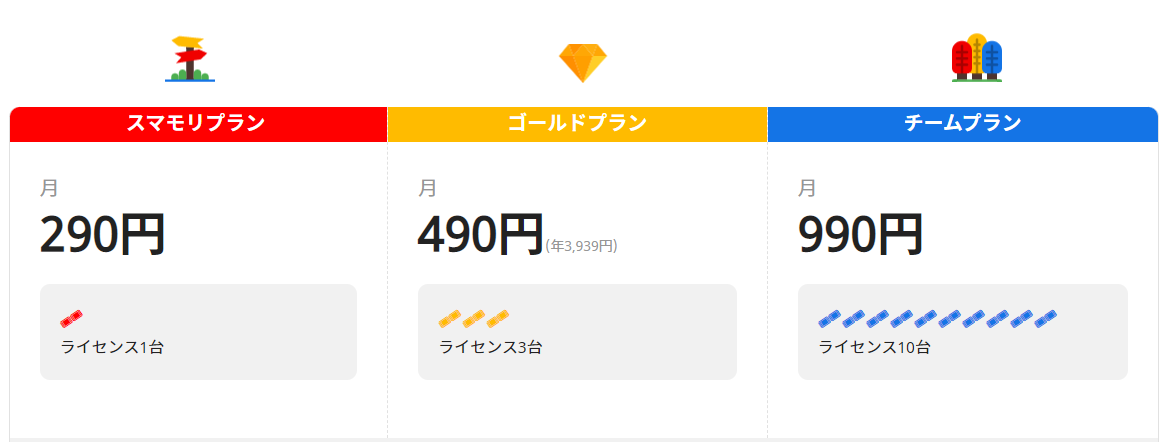Click the ライセンス10台 label
The image size is (1167, 442).
click(x=875, y=348)
